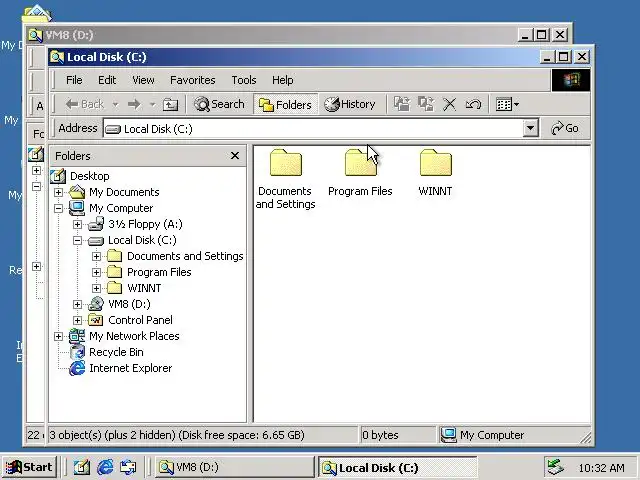Open the File menu
640x480 pixels.
pyautogui.click(x=74, y=80)
